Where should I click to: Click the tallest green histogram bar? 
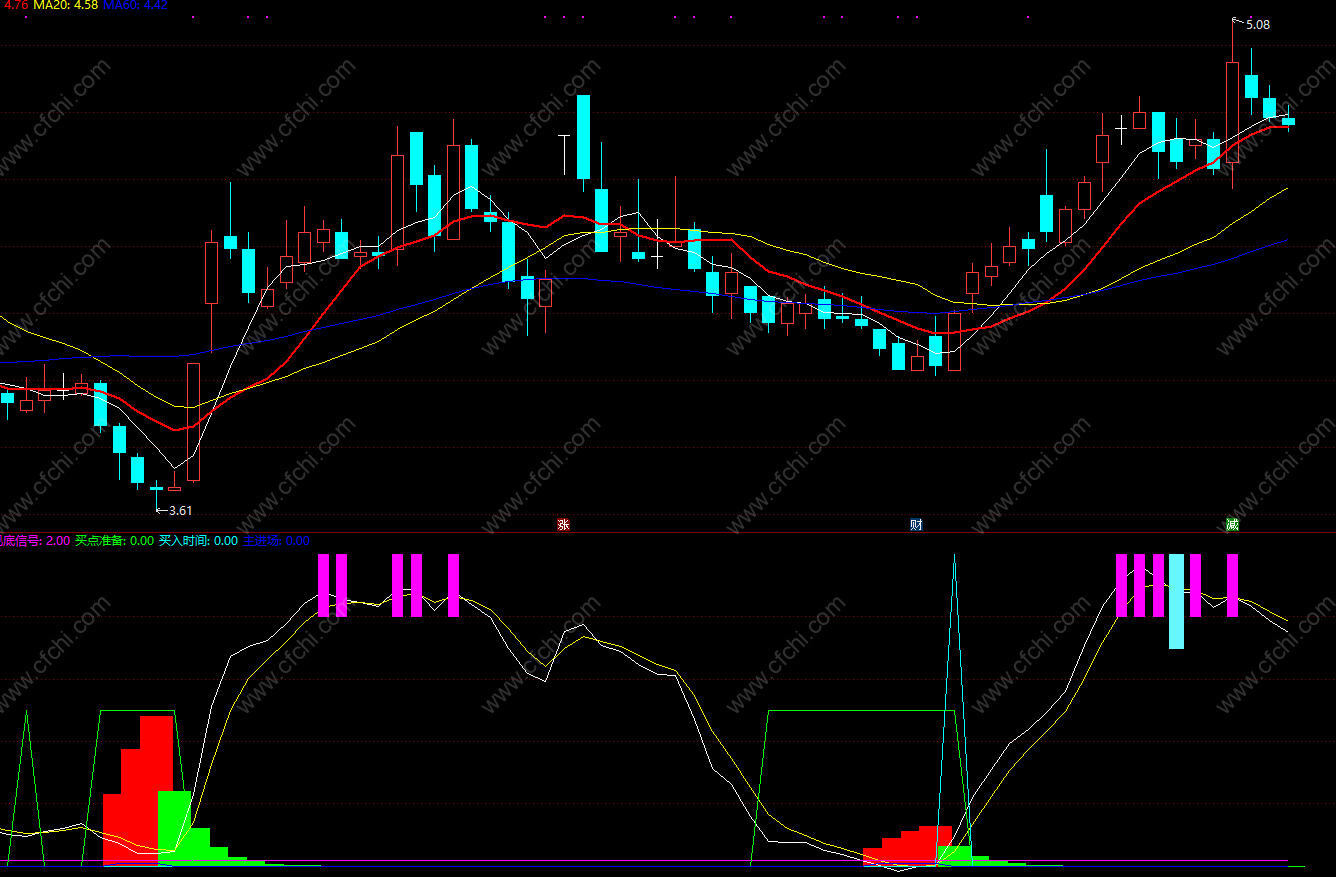point(174,828)
